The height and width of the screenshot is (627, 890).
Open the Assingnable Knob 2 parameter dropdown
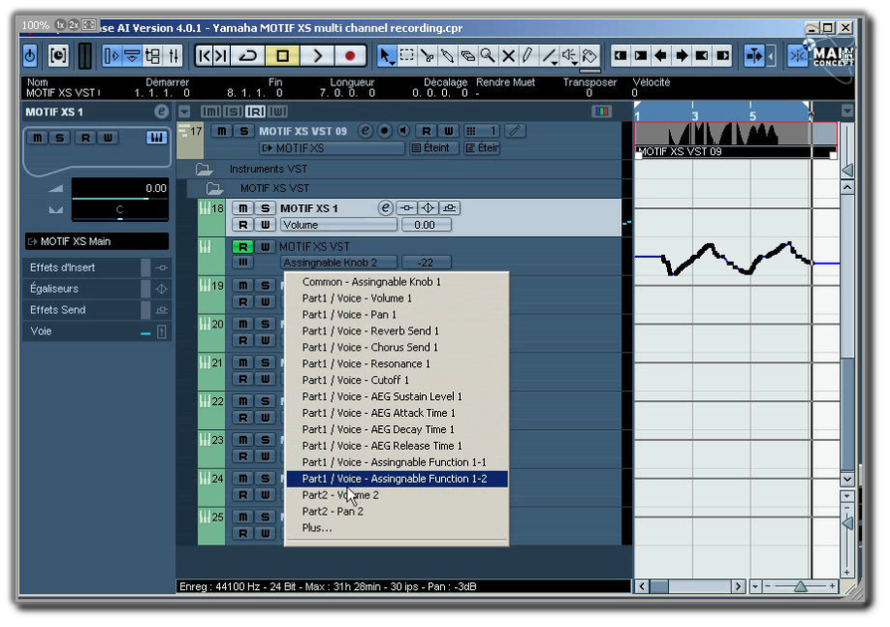point(338,263)
